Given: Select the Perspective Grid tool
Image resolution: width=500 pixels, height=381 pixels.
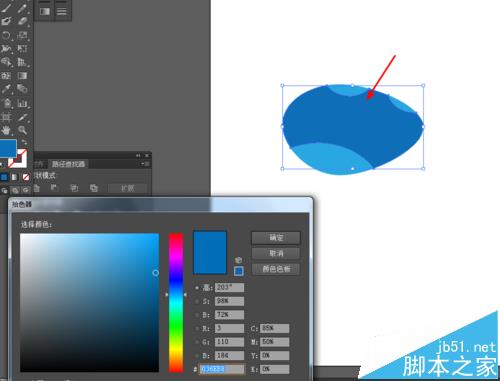Looking at the screenshot, I should (22, 62).
